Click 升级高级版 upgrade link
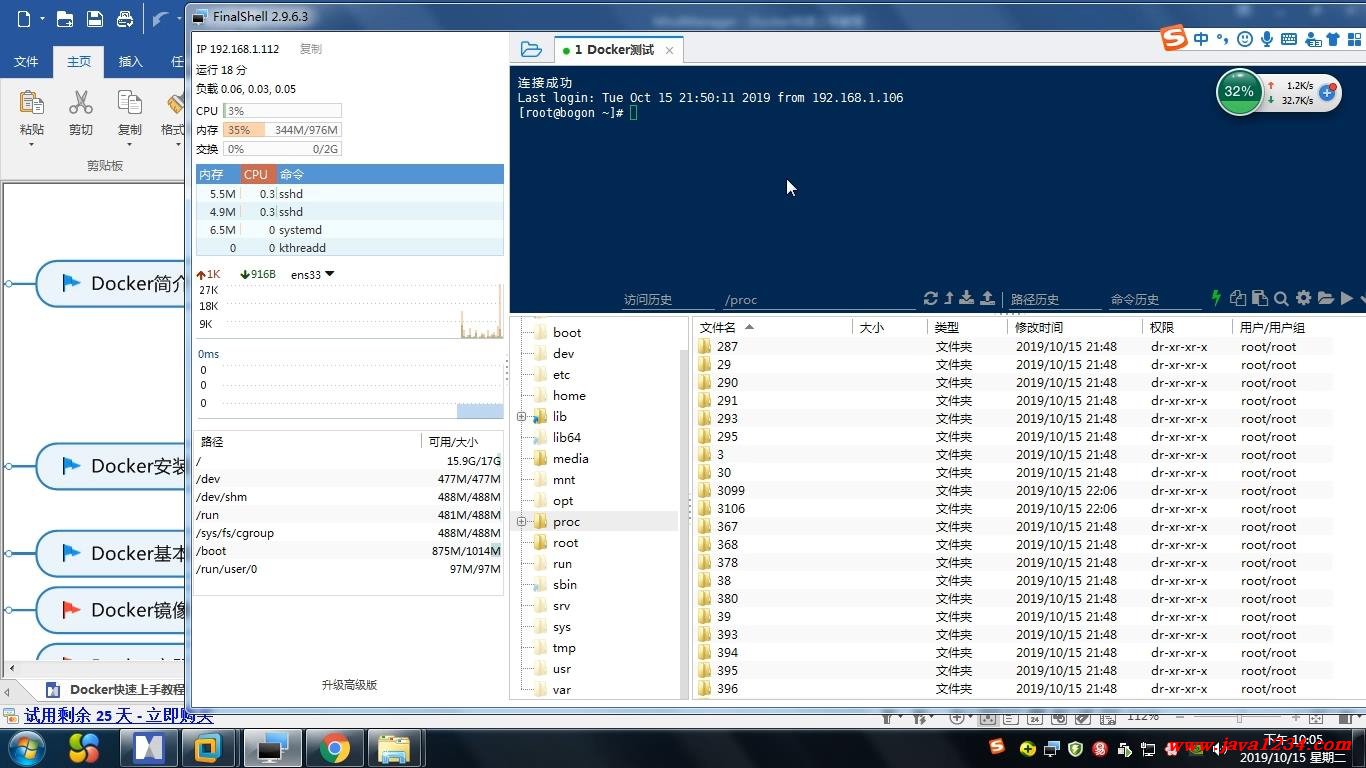 [349, 685]
